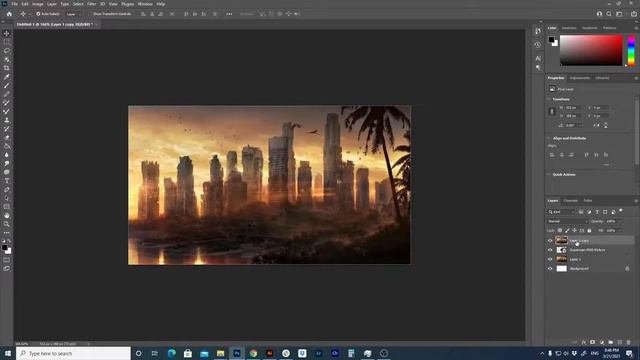Image resolution: width=640 pixels, height=360 pixels.
Task: Click inside the red color picker field
Action: coord(591,50)
